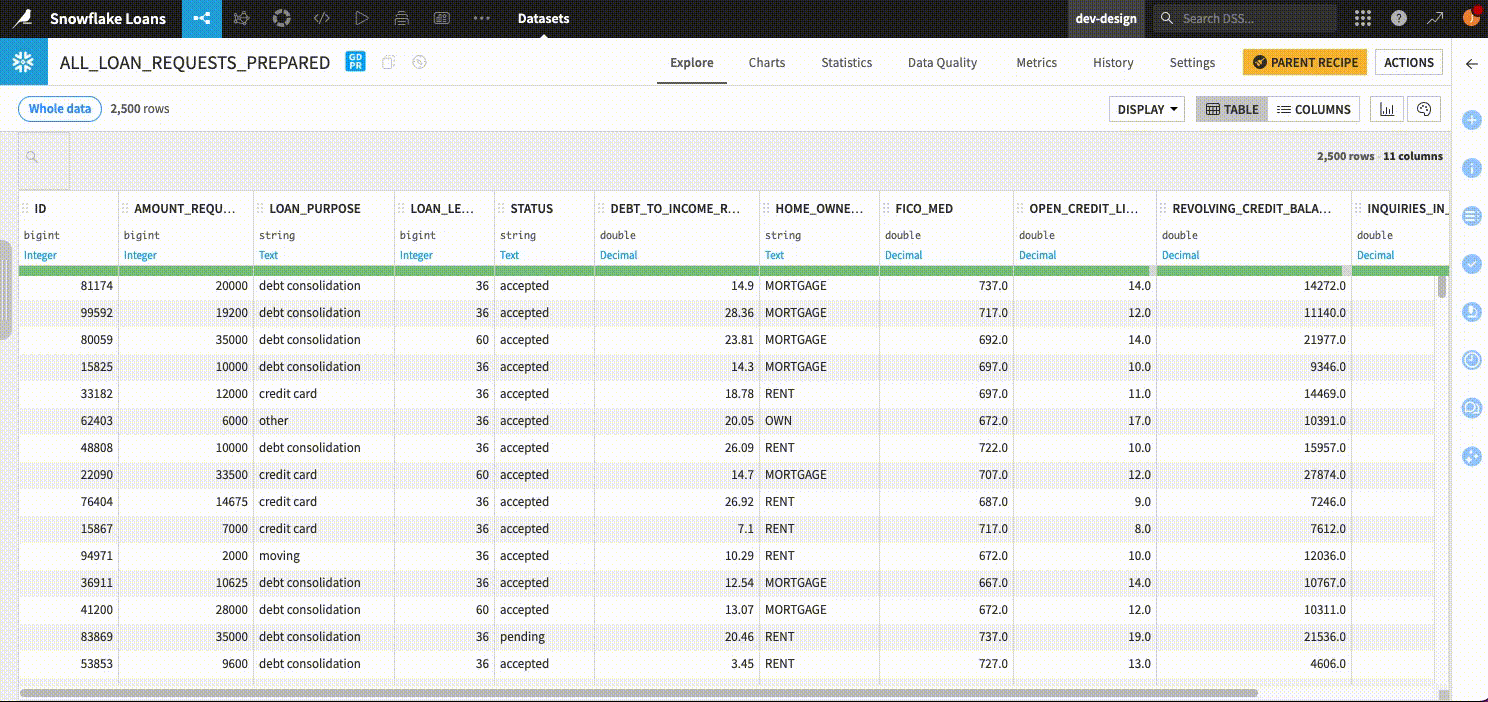The height and width of the screenshot is (702, 1488).
Task: Click the Snowflake Loans project name
Action: (x=108, y=18)
